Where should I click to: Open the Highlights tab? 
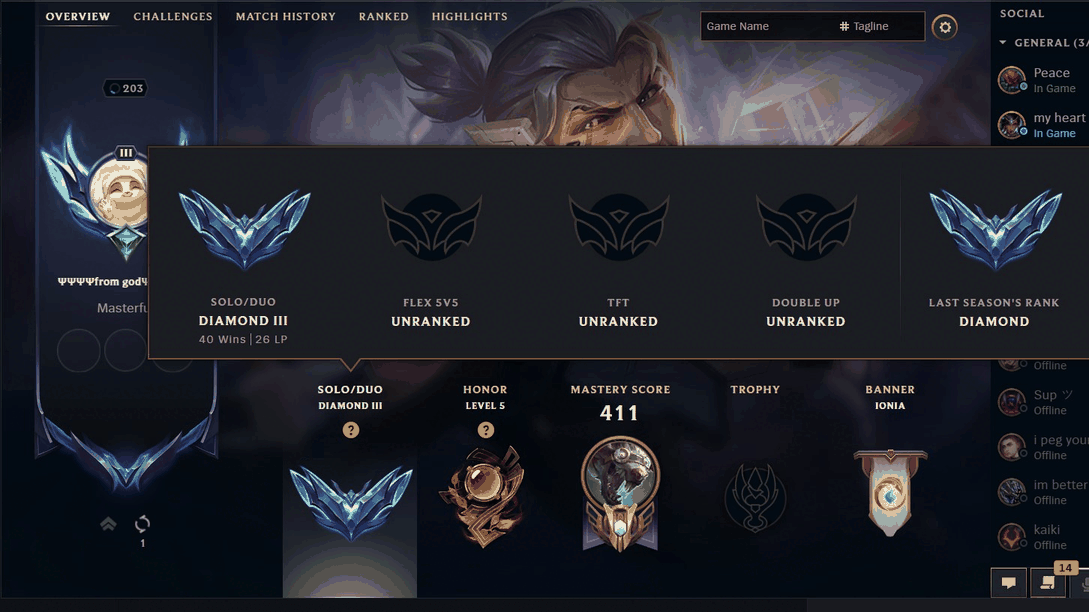[x=469, y=16]
